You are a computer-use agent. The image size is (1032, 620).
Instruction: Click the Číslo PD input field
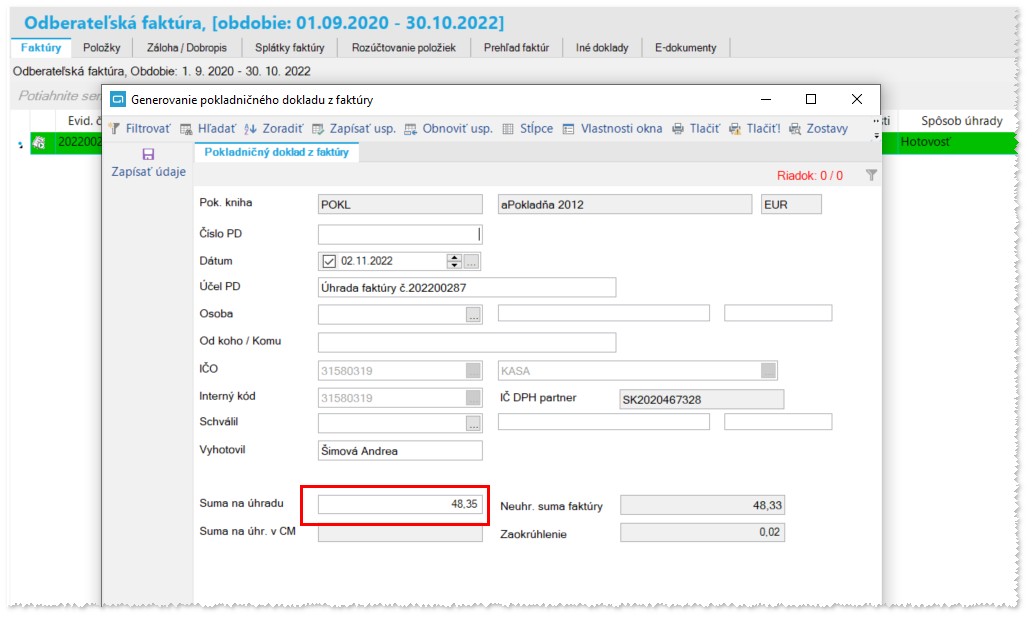point(400,234)
